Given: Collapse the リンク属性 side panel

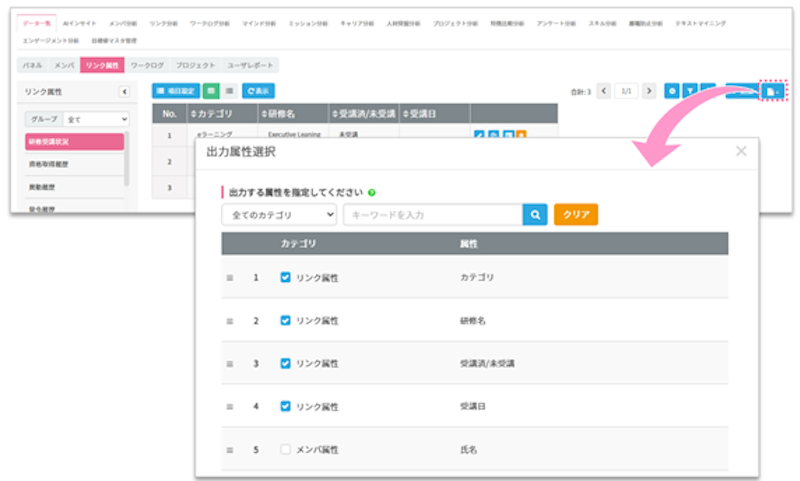Looking at the screenshot, I should pos(124,92).
